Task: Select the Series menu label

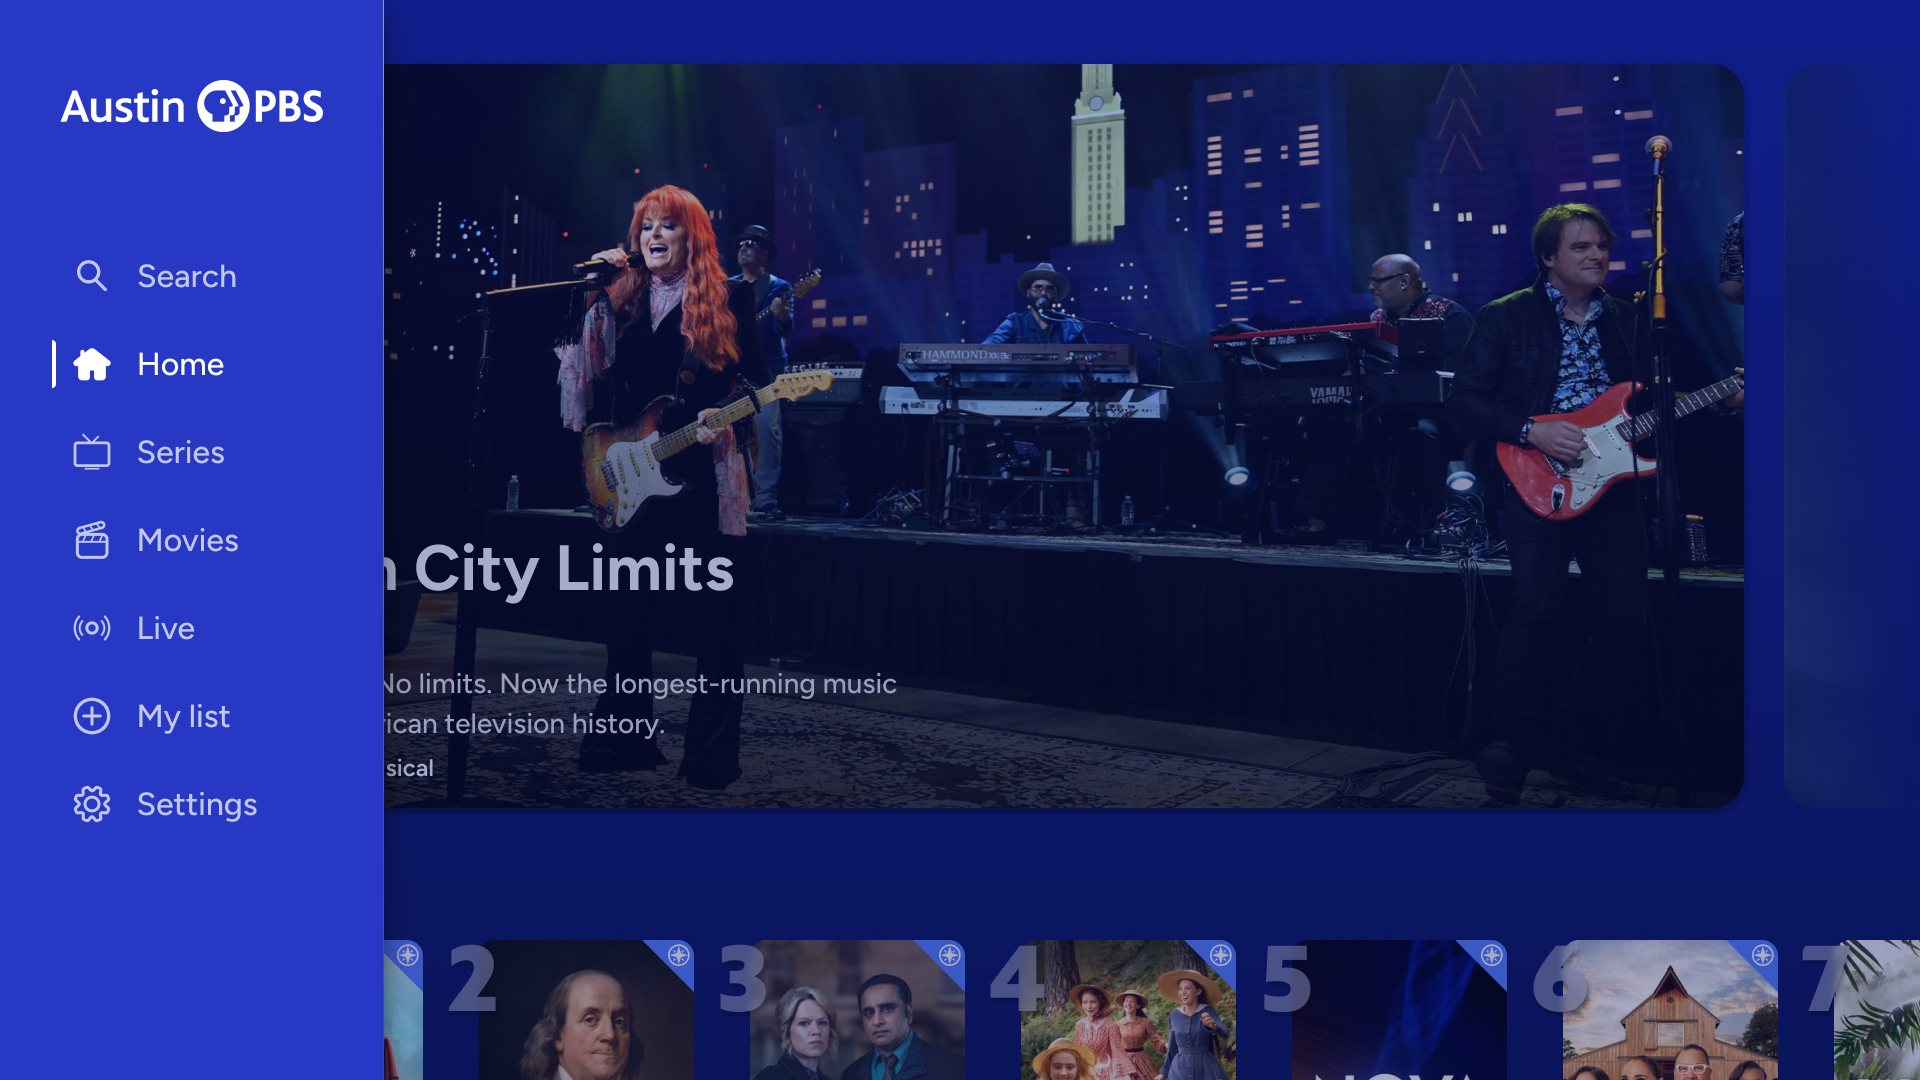Action: [x=181, y=452]
